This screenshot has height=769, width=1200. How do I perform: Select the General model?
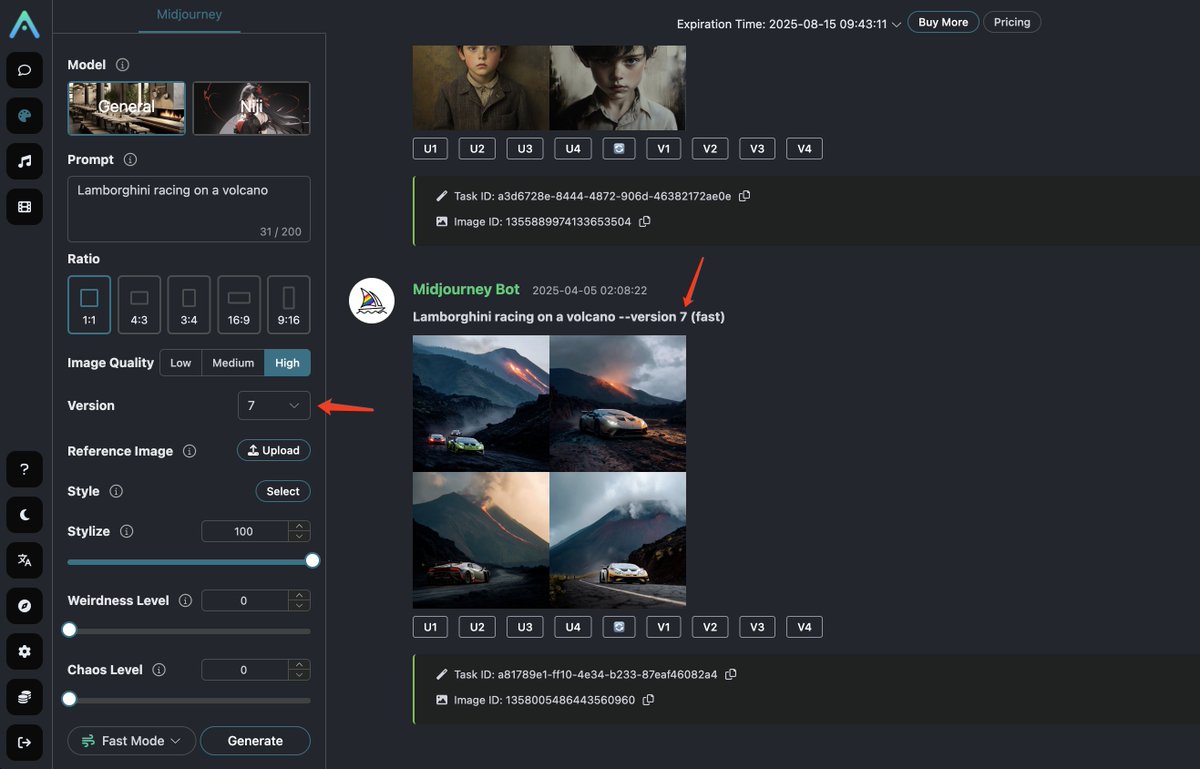coord(126,108)
